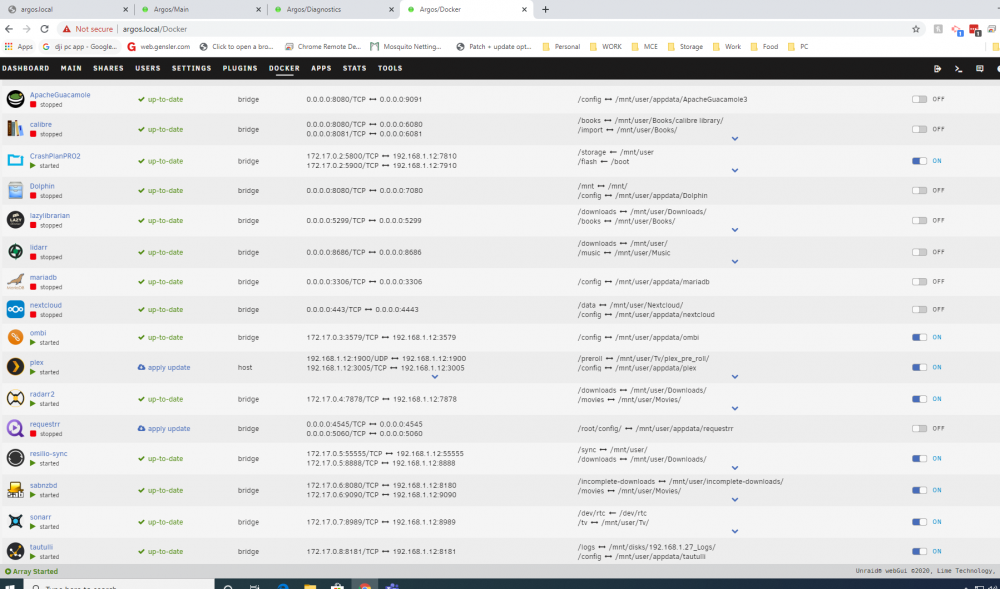Open Chrome from the Windows taskbar
This screenshot has height=589, width=1000.
pos(365,585)
